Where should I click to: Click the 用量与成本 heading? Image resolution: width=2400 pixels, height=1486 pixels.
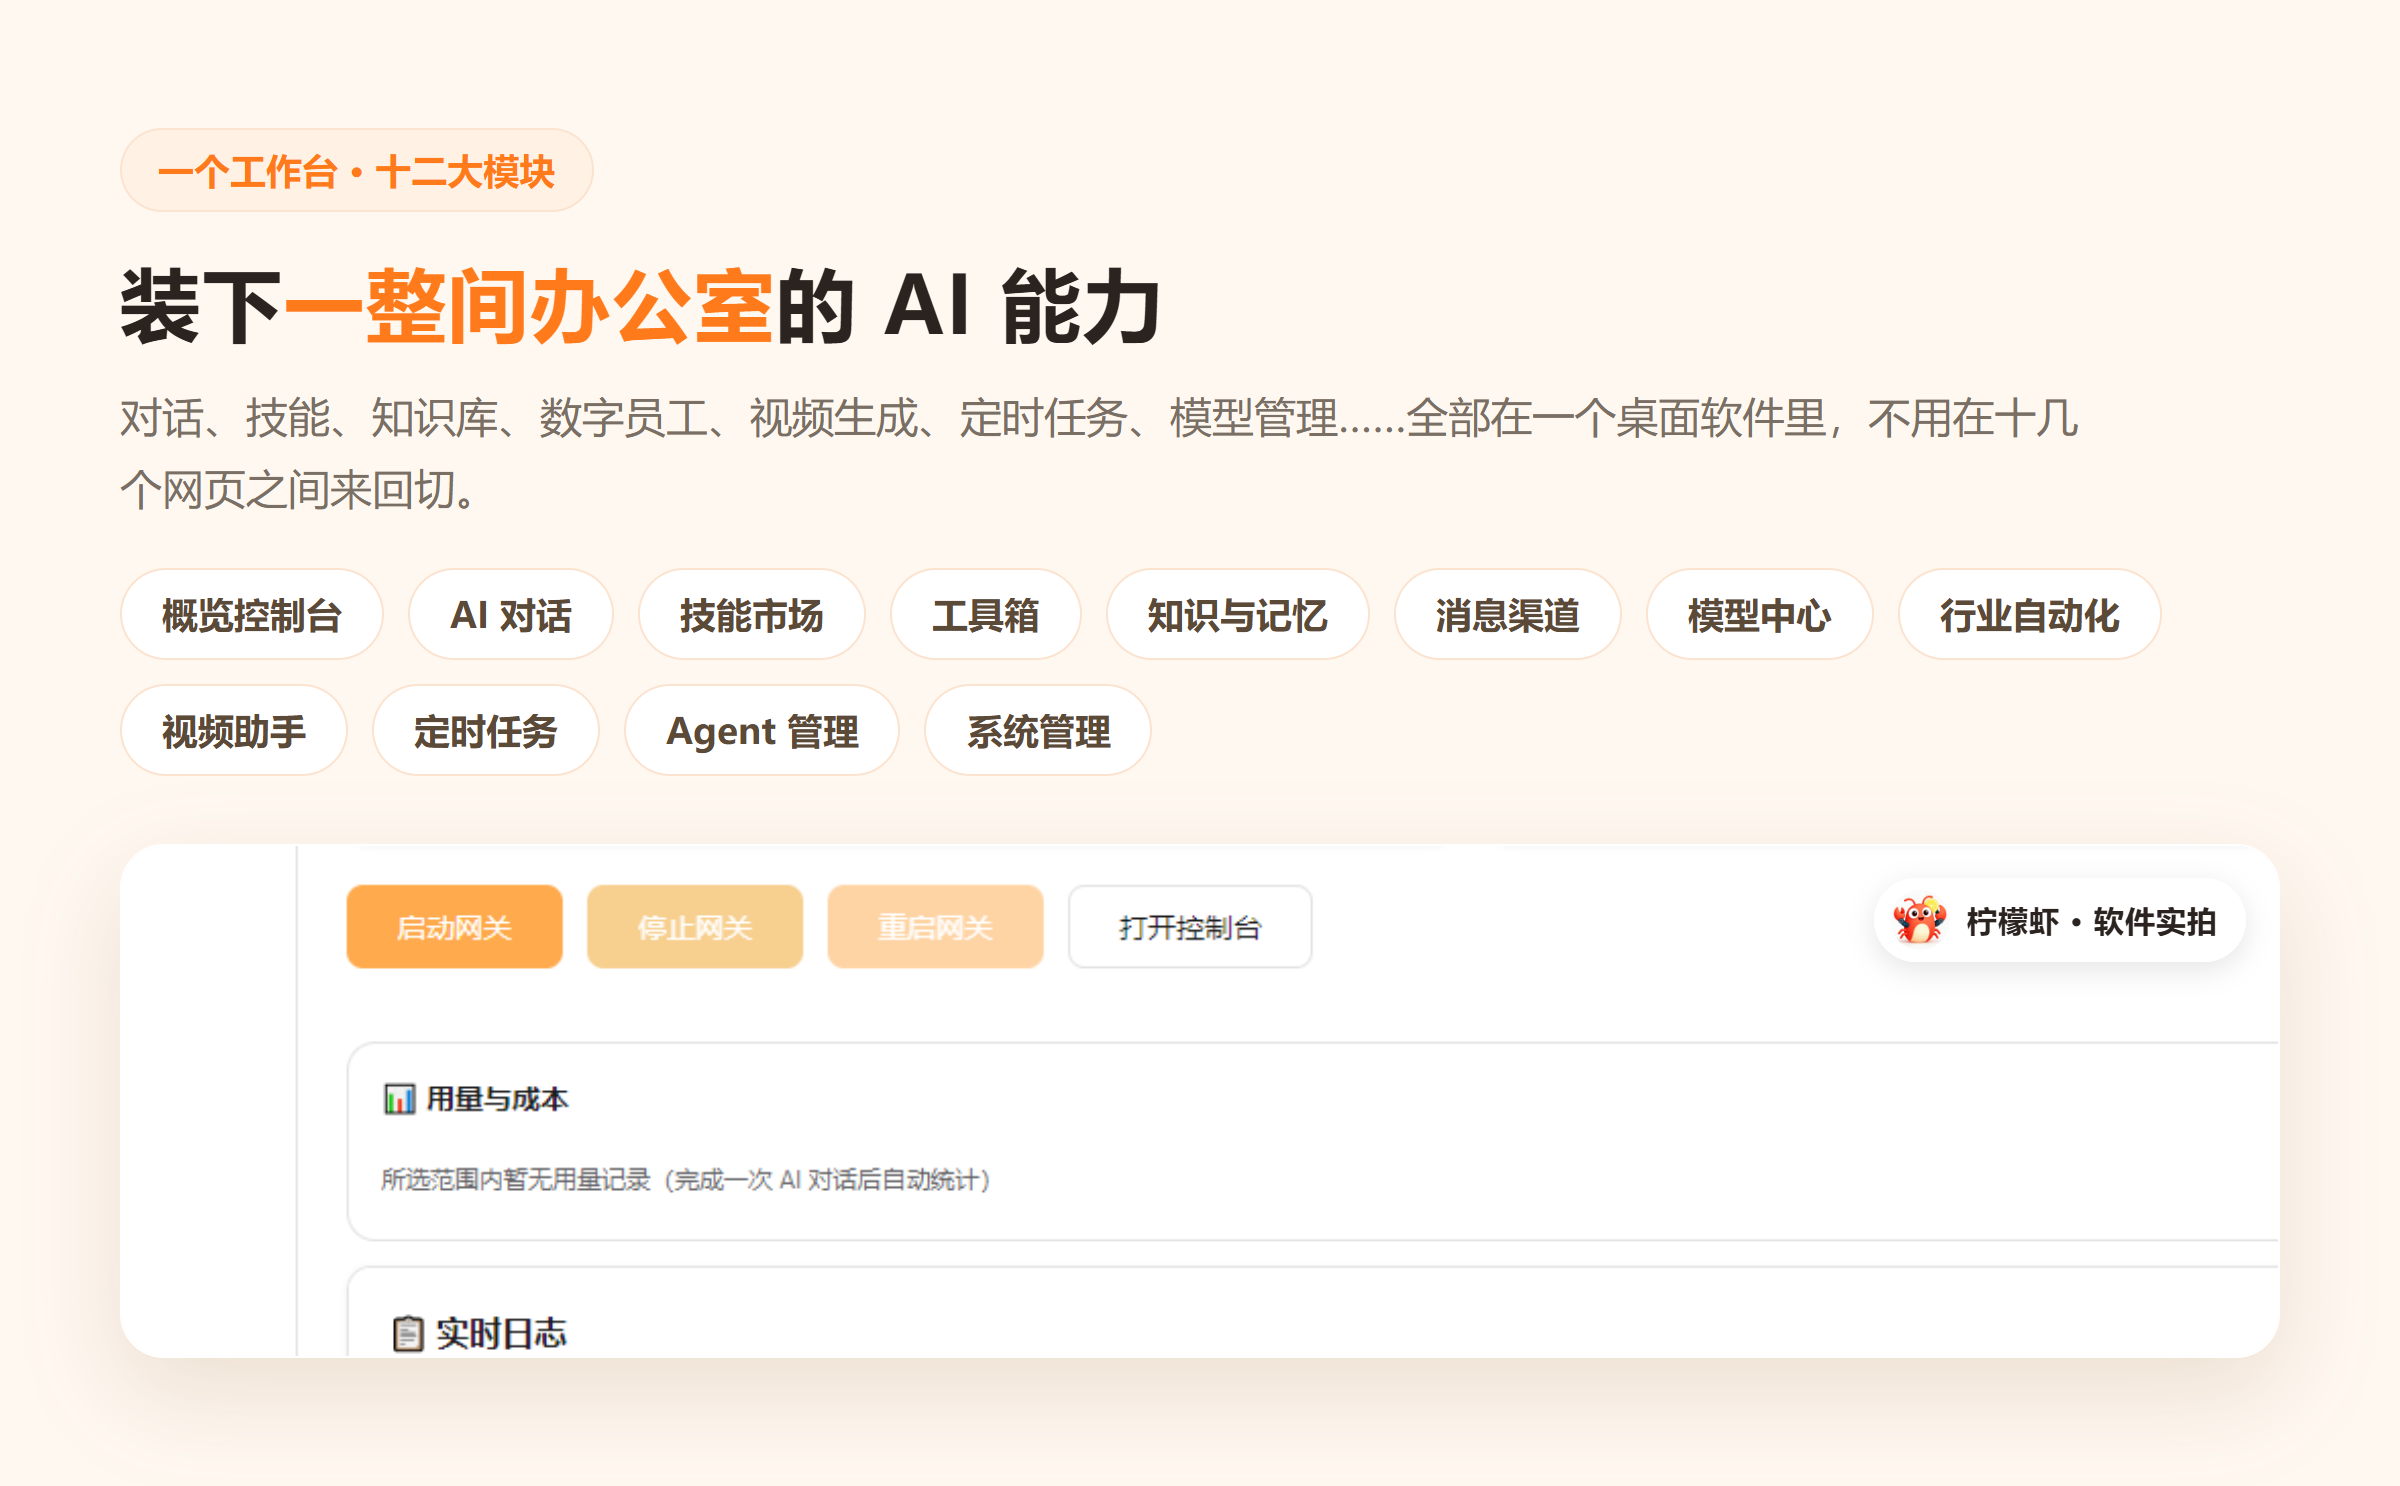coord(497,1099)
